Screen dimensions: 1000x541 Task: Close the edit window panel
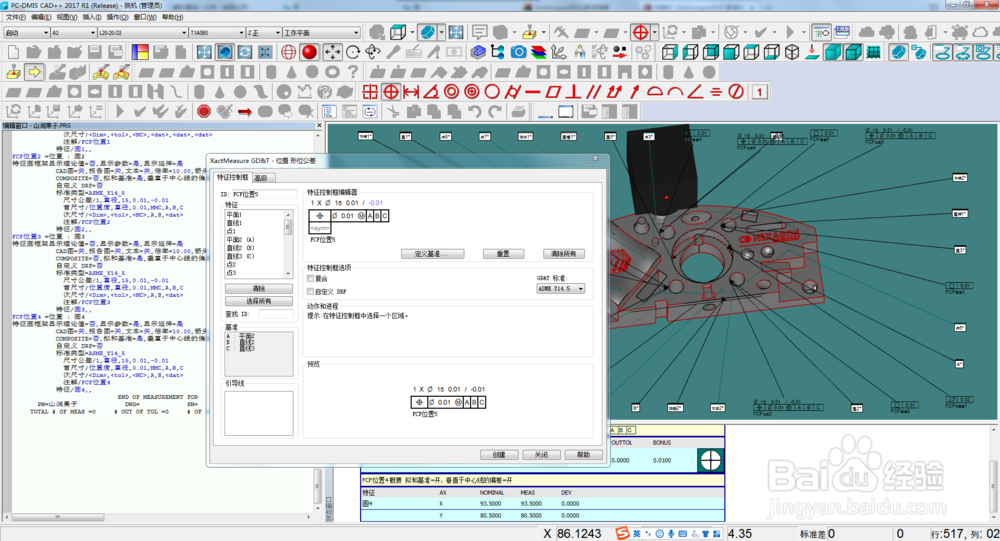[320, 126]
